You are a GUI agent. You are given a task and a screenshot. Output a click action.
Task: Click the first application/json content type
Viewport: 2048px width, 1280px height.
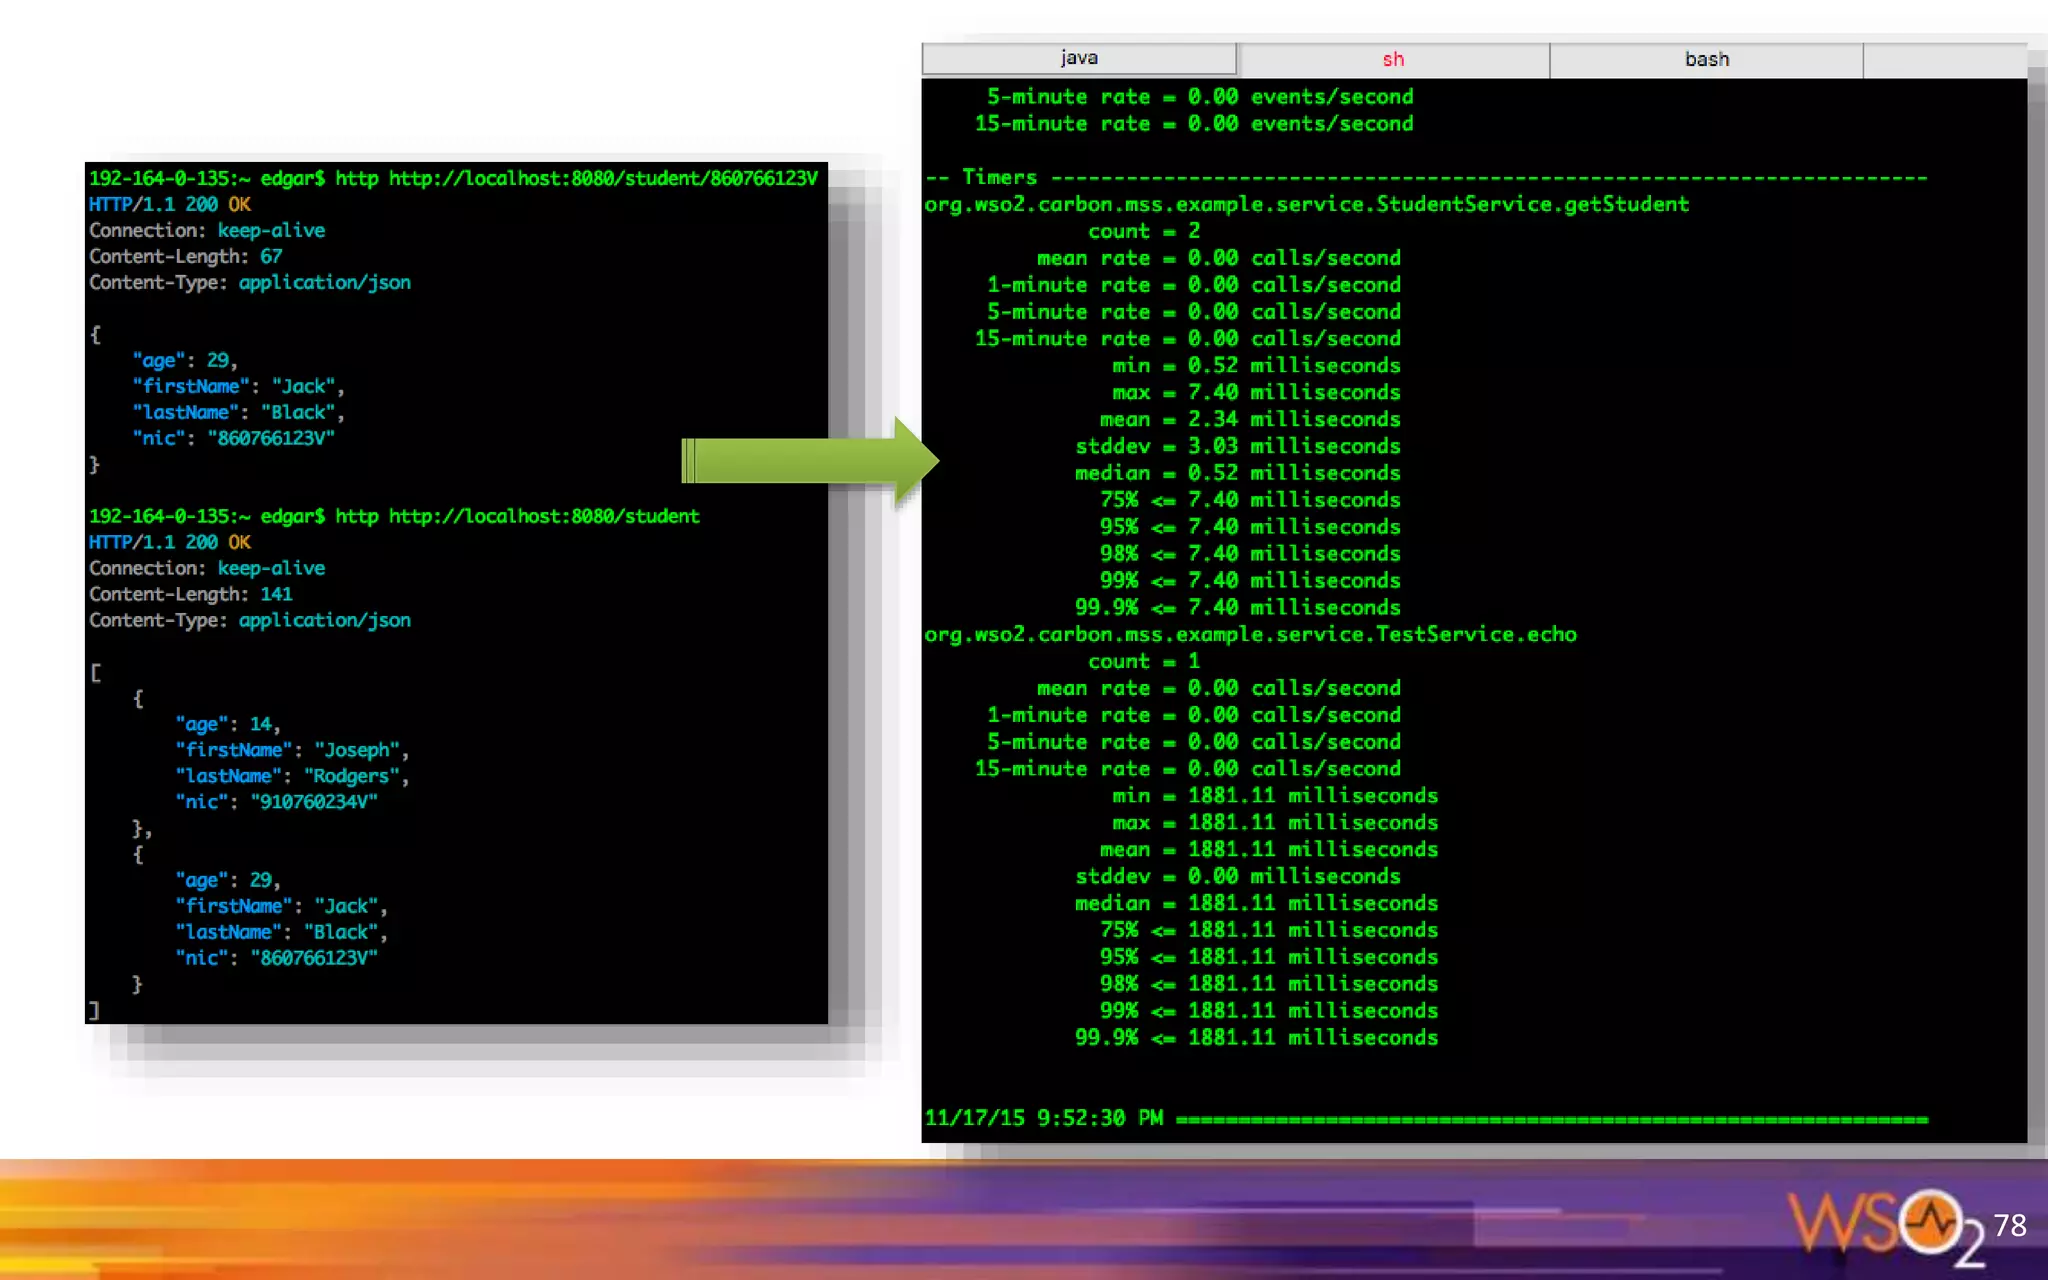(x=324, y=283)
